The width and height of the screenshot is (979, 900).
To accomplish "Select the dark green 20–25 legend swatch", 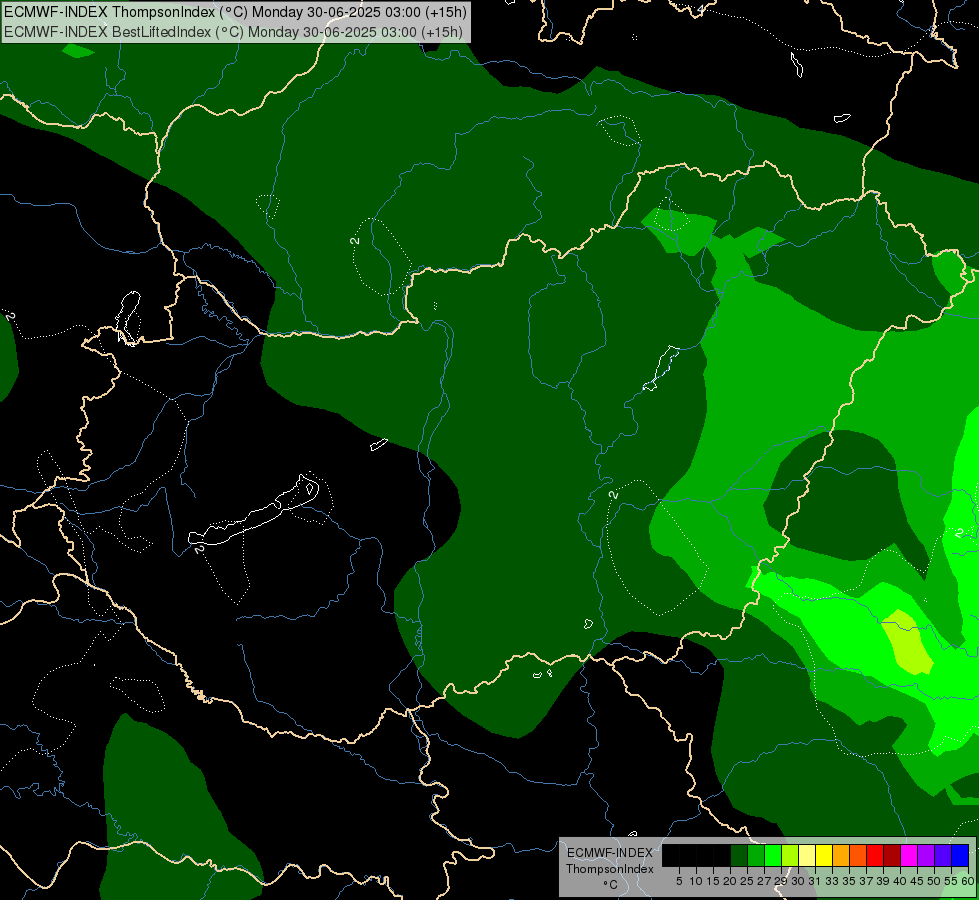I will (x=739, y=855).
